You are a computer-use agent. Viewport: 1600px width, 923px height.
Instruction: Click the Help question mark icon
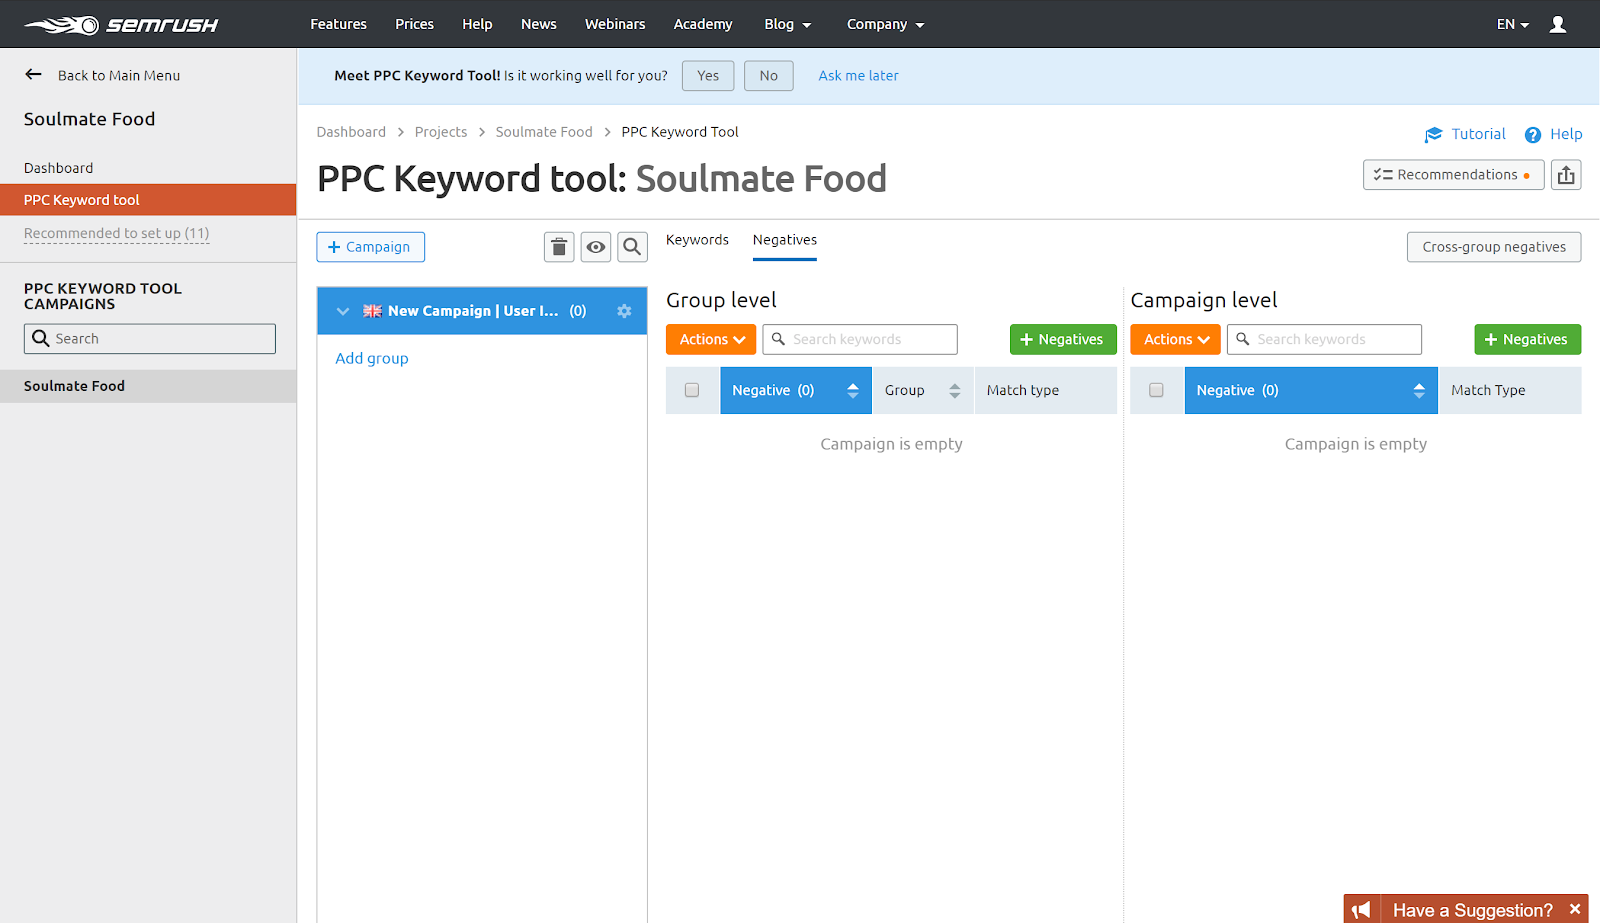(x=1533, y=134)
